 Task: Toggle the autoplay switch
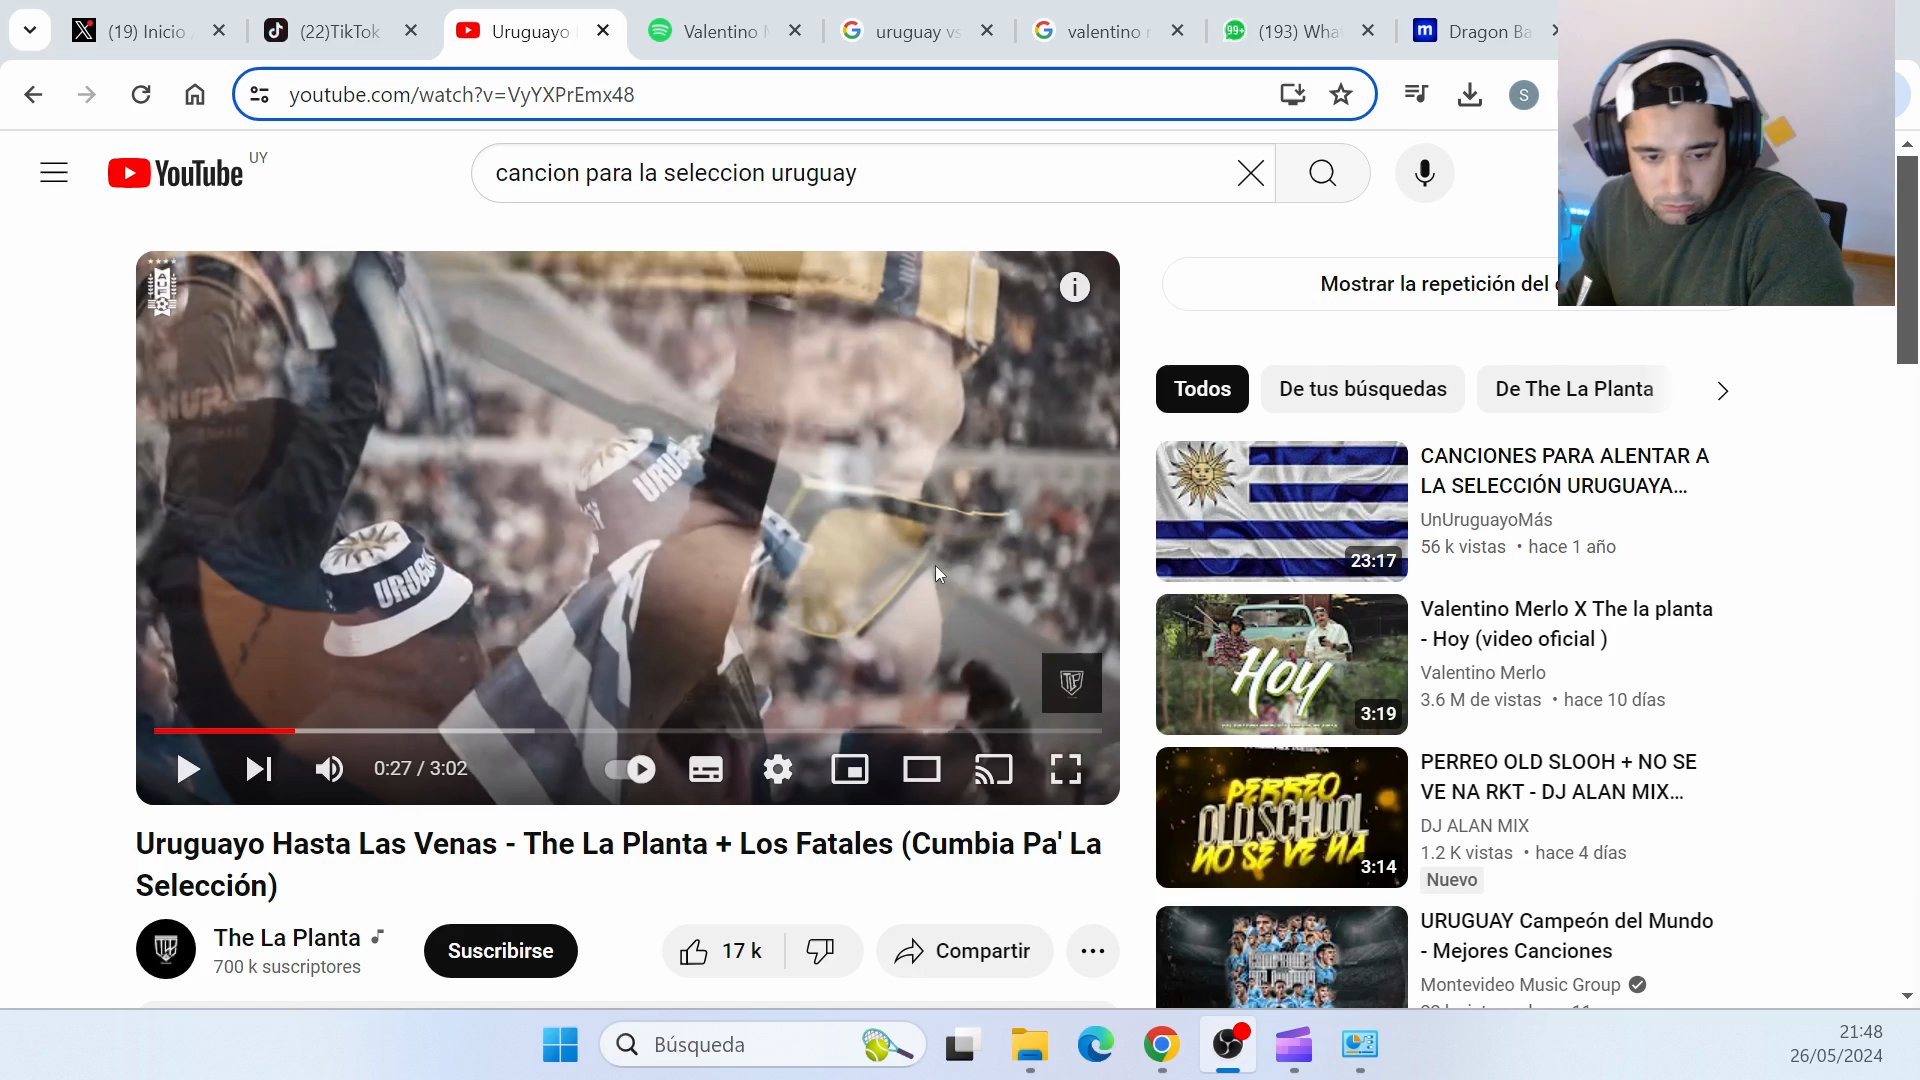point(630,769)
